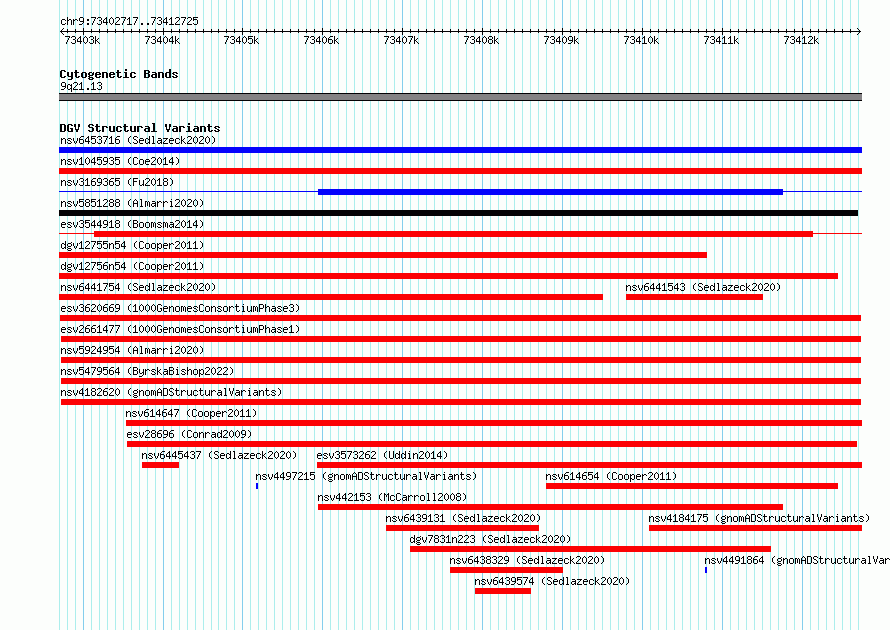Click the gray 9q21.13 cytogenetic band

[x=460, y=97]
